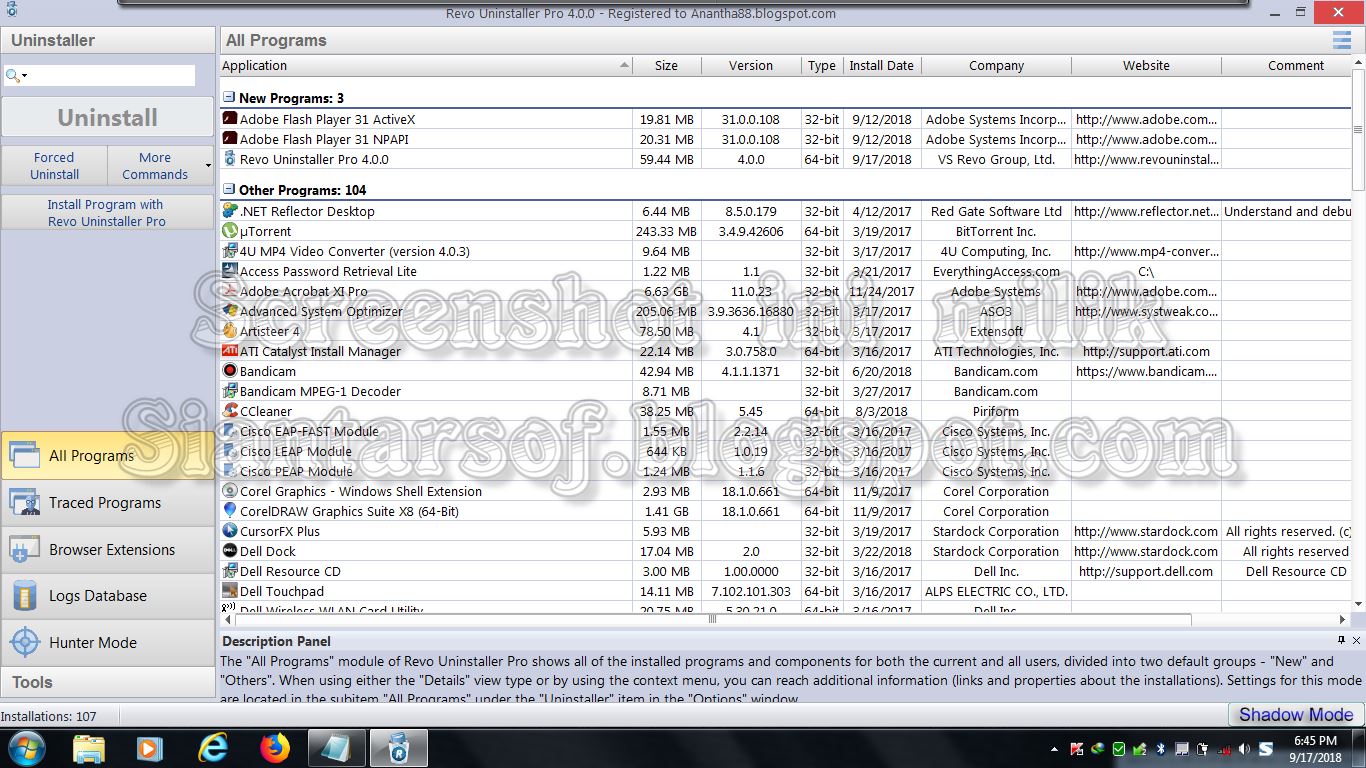This screenshot has height=768, width=1366.
Task: Click the horizontal scrollbar thumb of program list
Action: click(713, 619)
